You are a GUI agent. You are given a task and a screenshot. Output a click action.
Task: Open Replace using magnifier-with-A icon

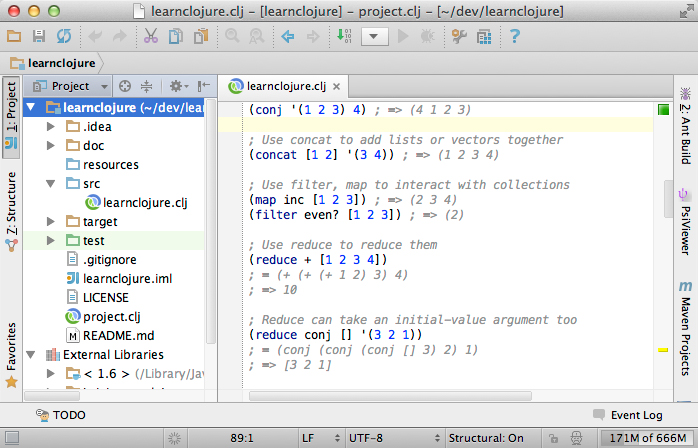tap(256, 36)
